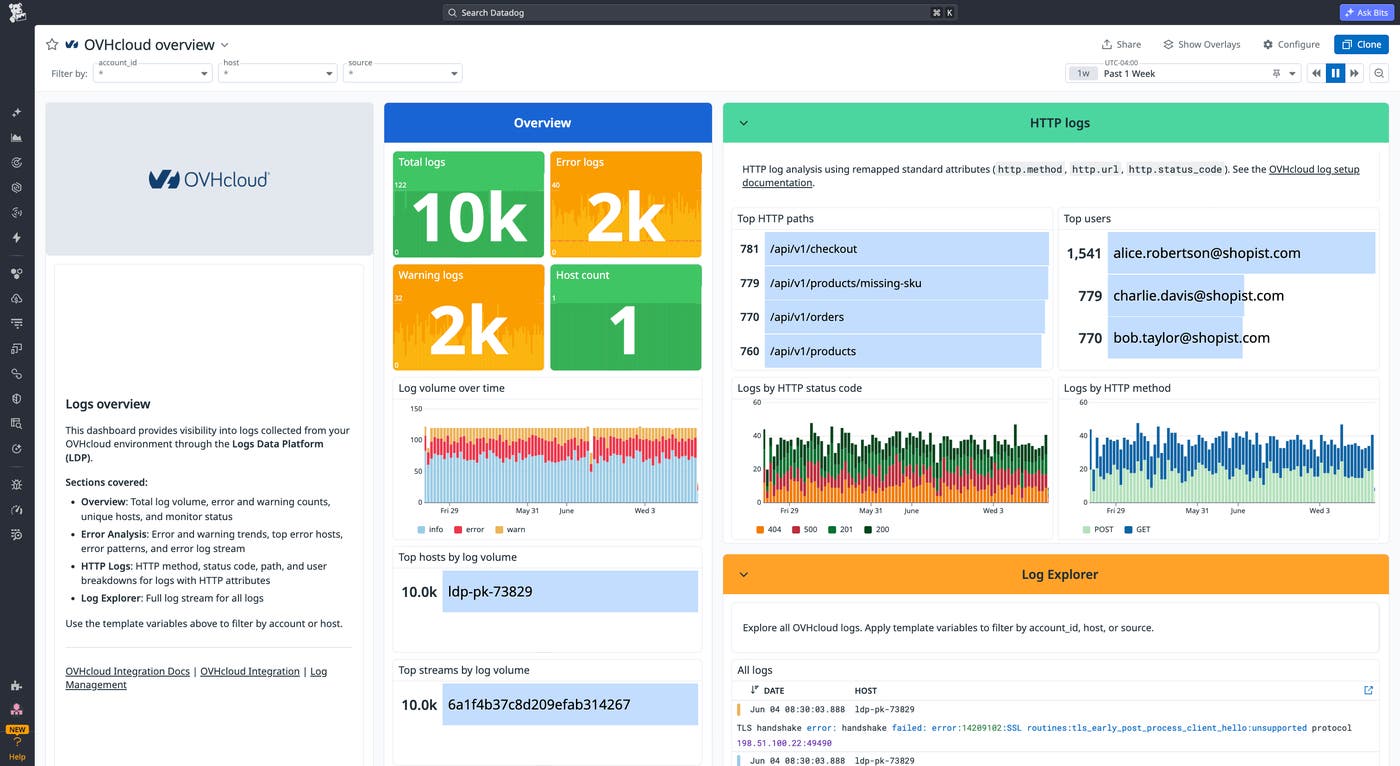The height and width of the screenshot is (766, 1400).
Task: Click the pin icon in time picker
Action: pos(1275,73)
